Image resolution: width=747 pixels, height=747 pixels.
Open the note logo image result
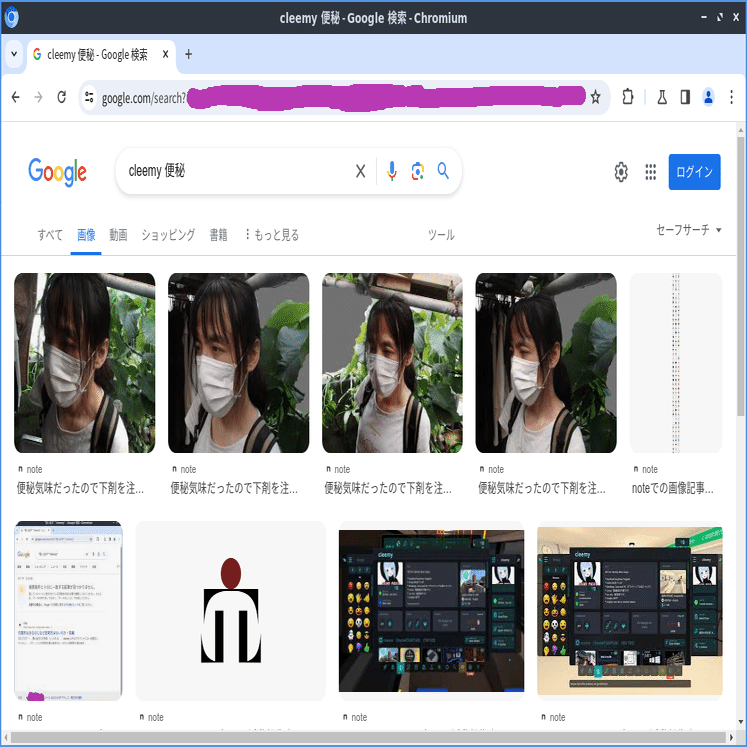pos(231,611)
